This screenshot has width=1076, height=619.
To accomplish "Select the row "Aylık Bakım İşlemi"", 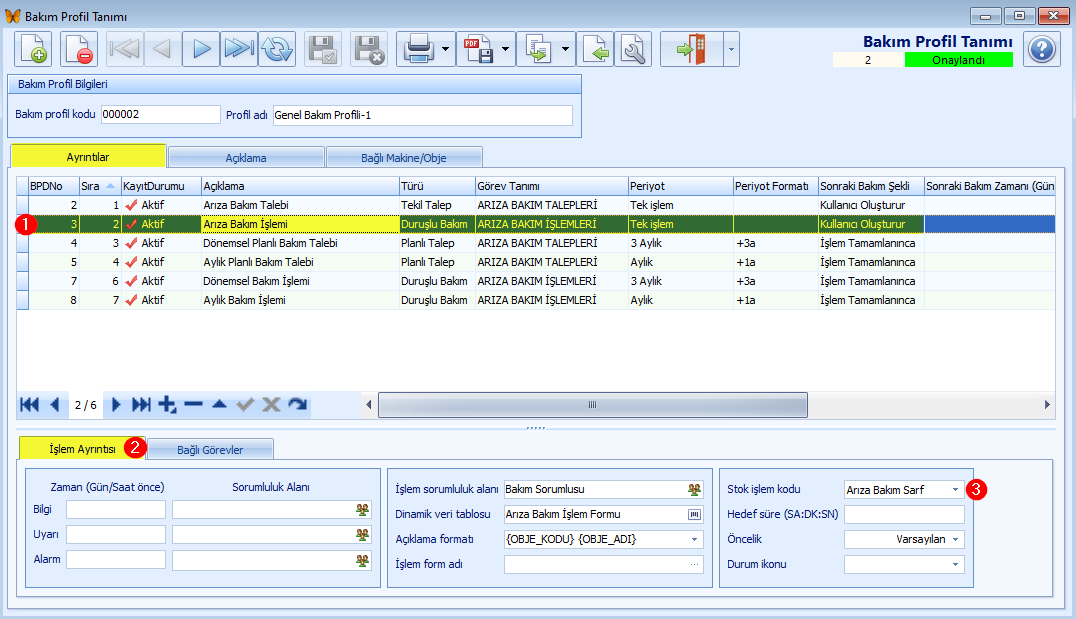I will click(535, 300).
